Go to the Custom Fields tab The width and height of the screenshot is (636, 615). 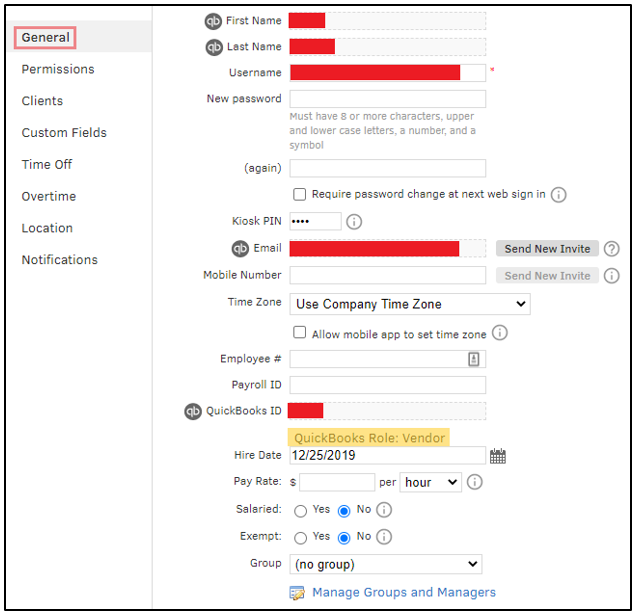click(x=64, y=133)
